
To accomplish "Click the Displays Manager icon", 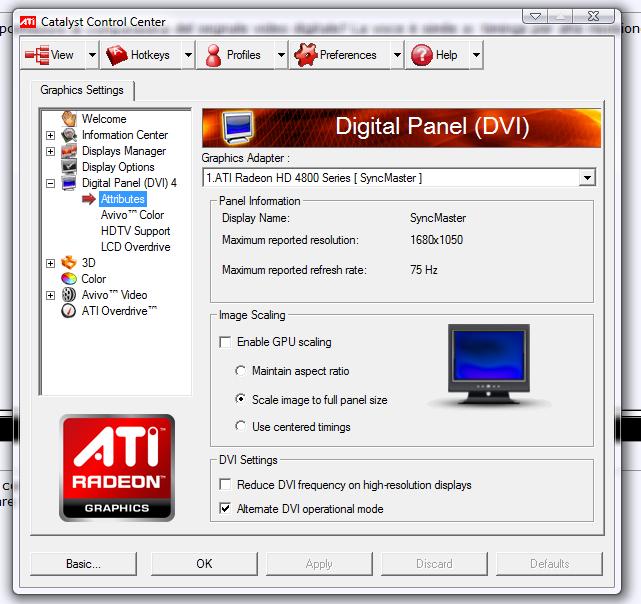I will [69, 151].
